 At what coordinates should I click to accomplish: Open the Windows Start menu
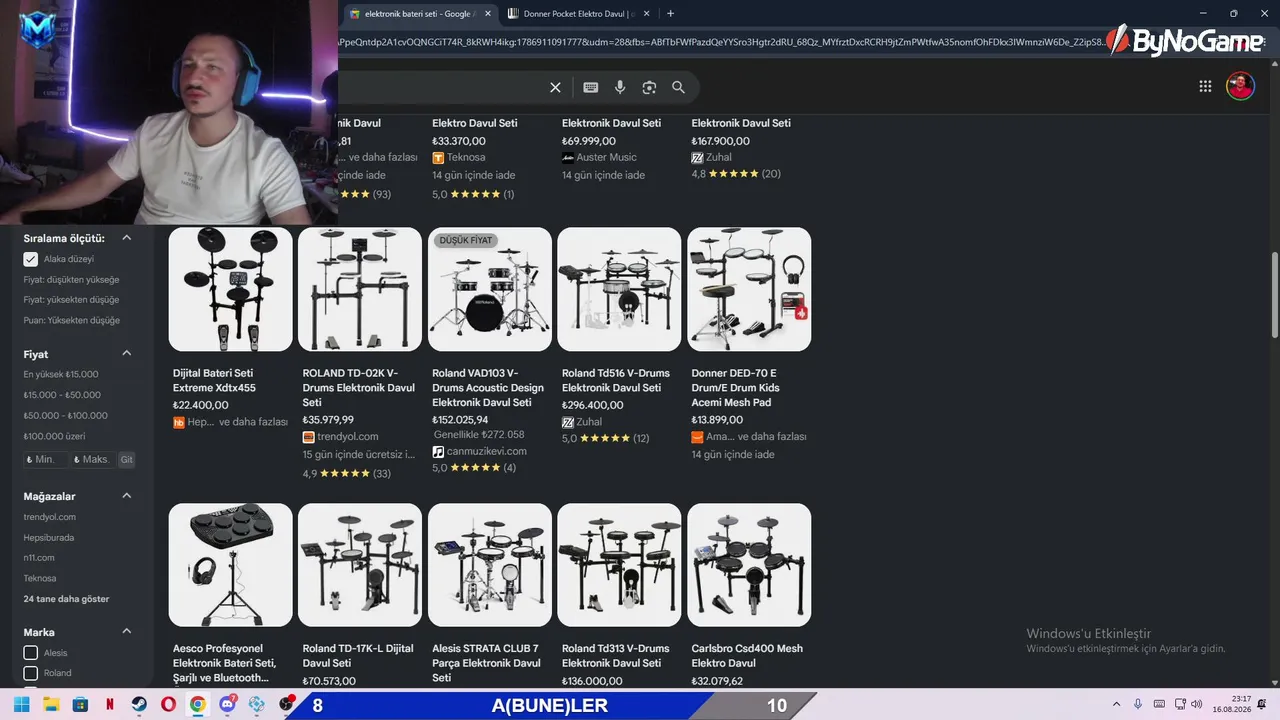tap(21, 705)
